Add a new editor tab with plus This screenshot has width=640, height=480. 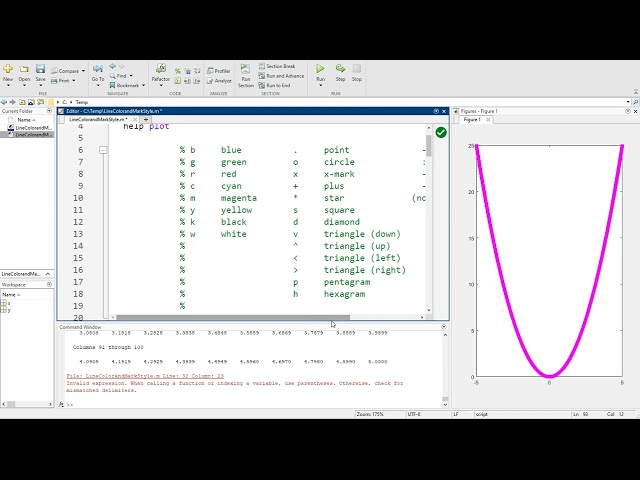coord(146,120)
